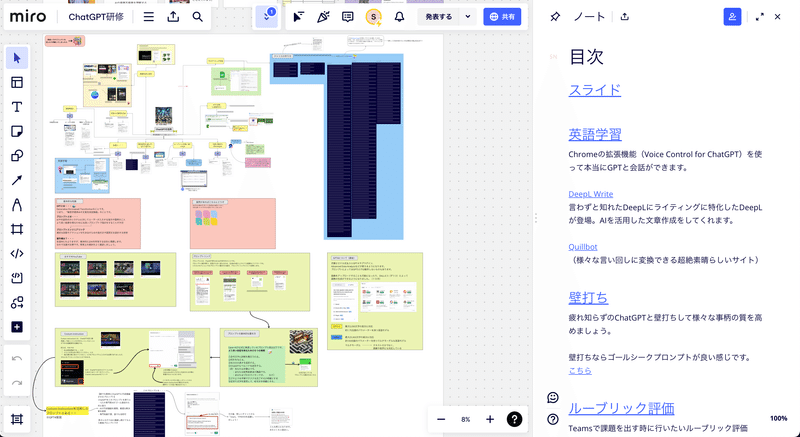Click the miro logo
The height and width of the screenshot is (437, 800).
click(x=28, y=17)
